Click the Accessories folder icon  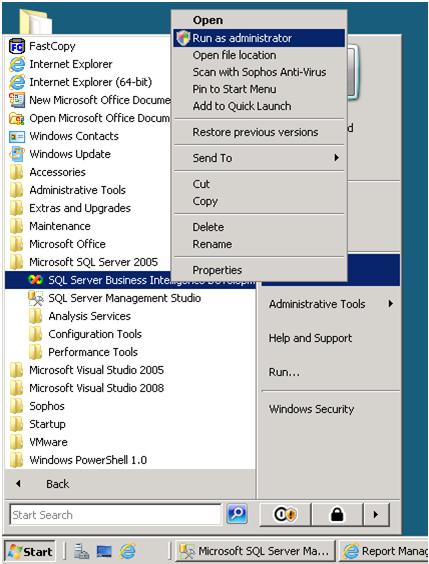point(17,172)
